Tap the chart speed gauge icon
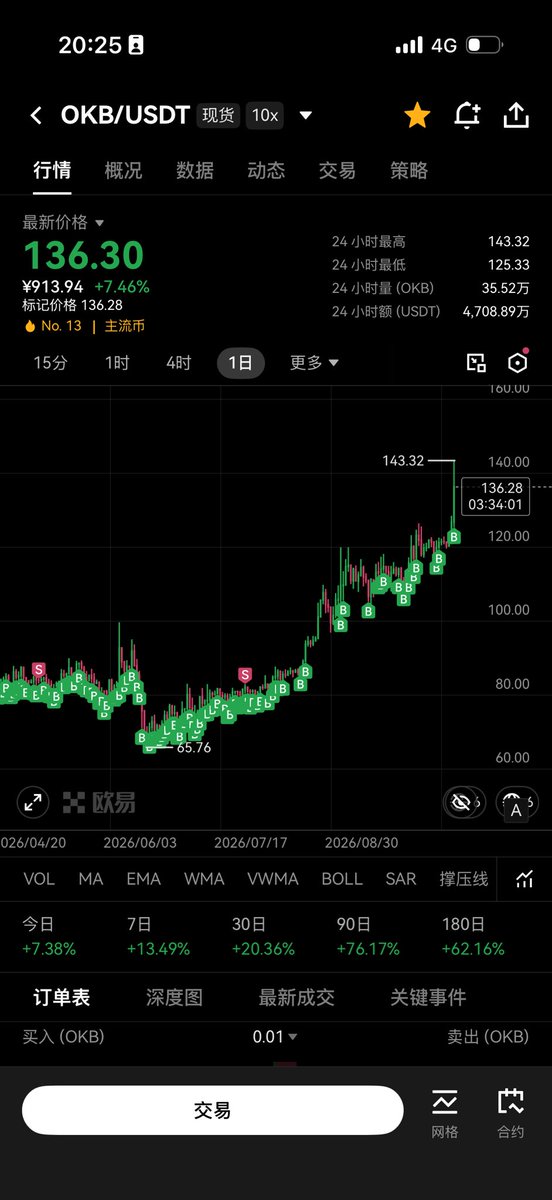This screenshot has height=1200, width=552. point(518,802)
